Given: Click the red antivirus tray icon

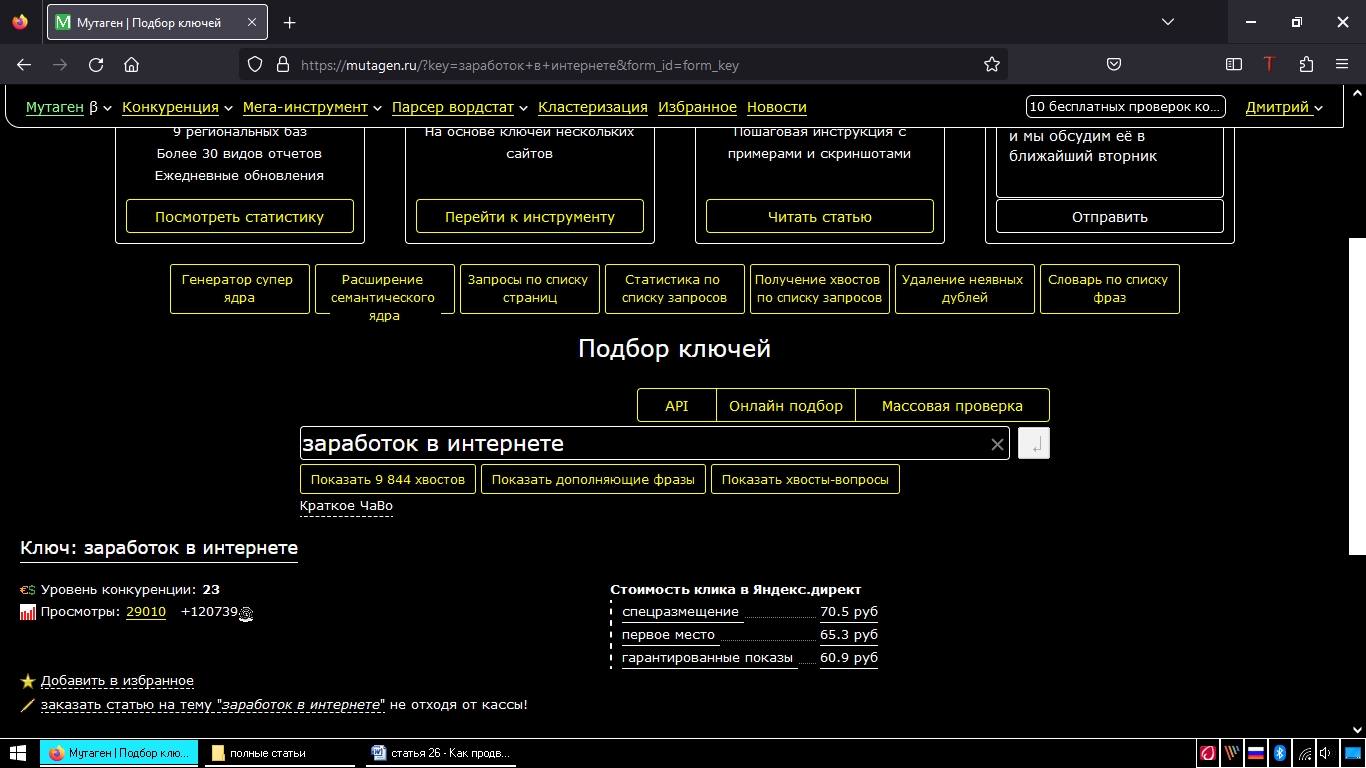Looking at the screenshot, I should (1208, 753).
